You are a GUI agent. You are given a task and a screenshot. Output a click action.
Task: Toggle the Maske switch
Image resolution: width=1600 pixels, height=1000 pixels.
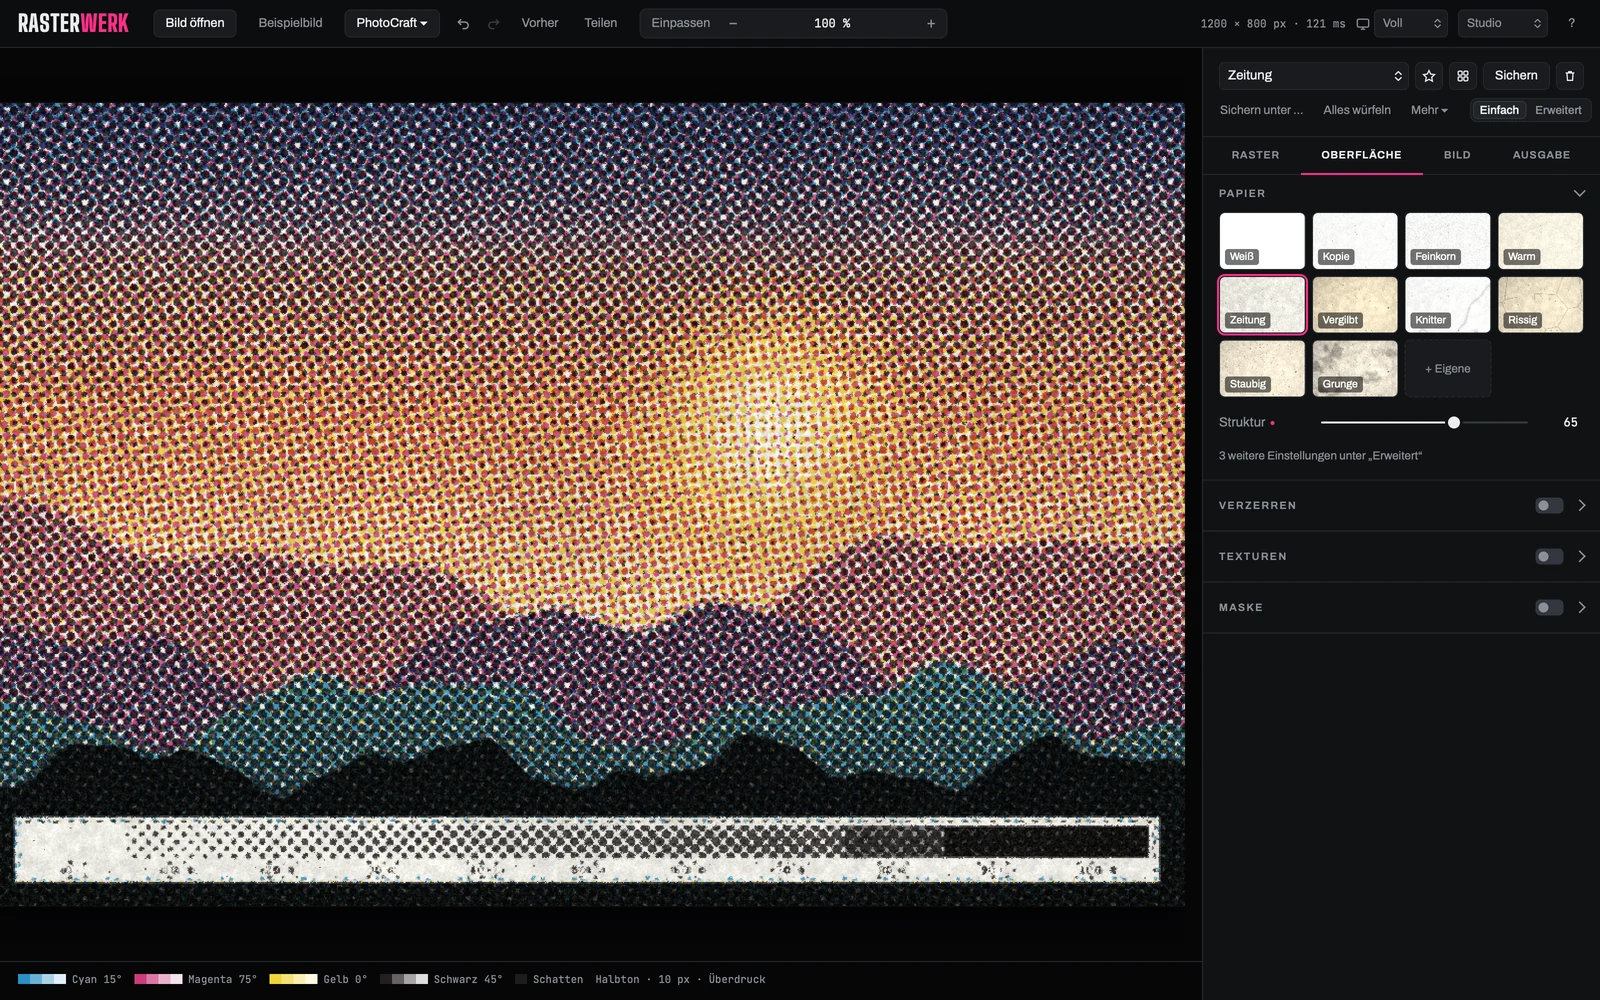(x=1549, y=608)
